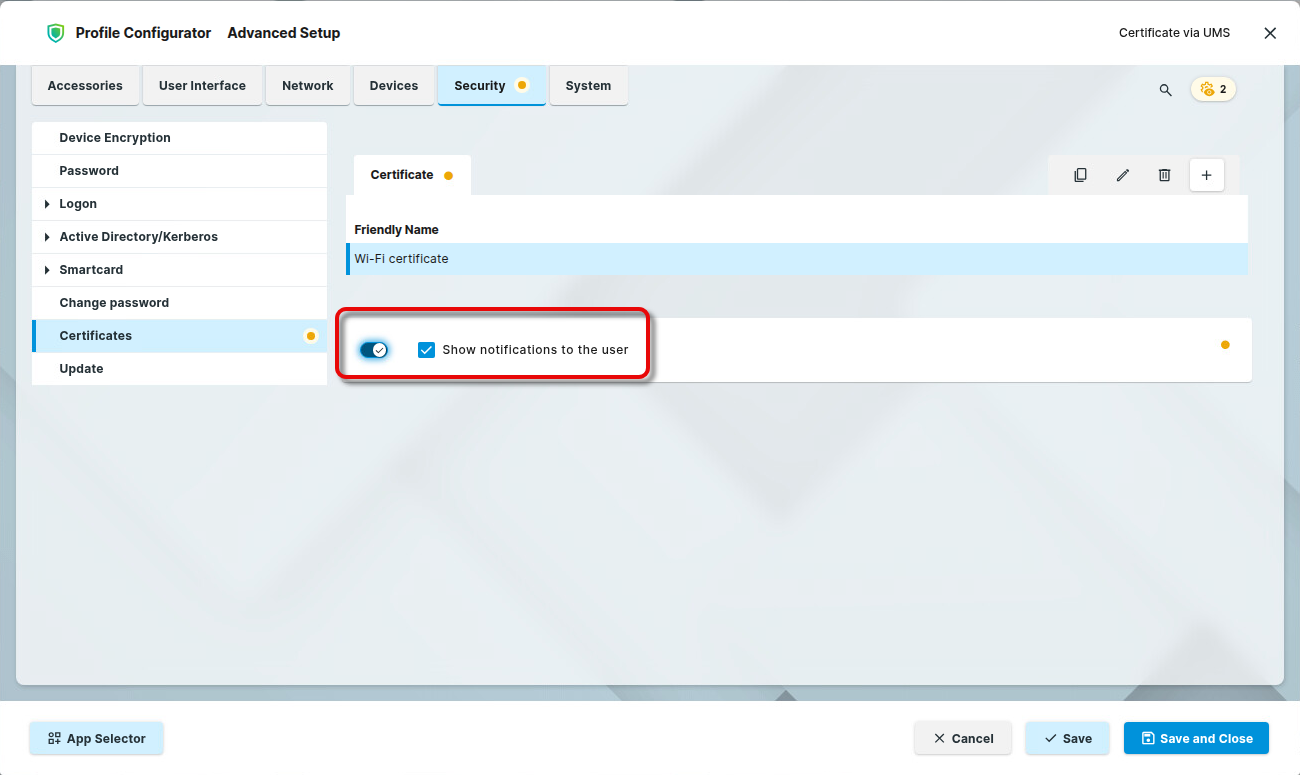Image resolution: width=1300 pixels, height=775 pixels.
Task: Uncheck Show notifications to the user
Action: [427, 350]
